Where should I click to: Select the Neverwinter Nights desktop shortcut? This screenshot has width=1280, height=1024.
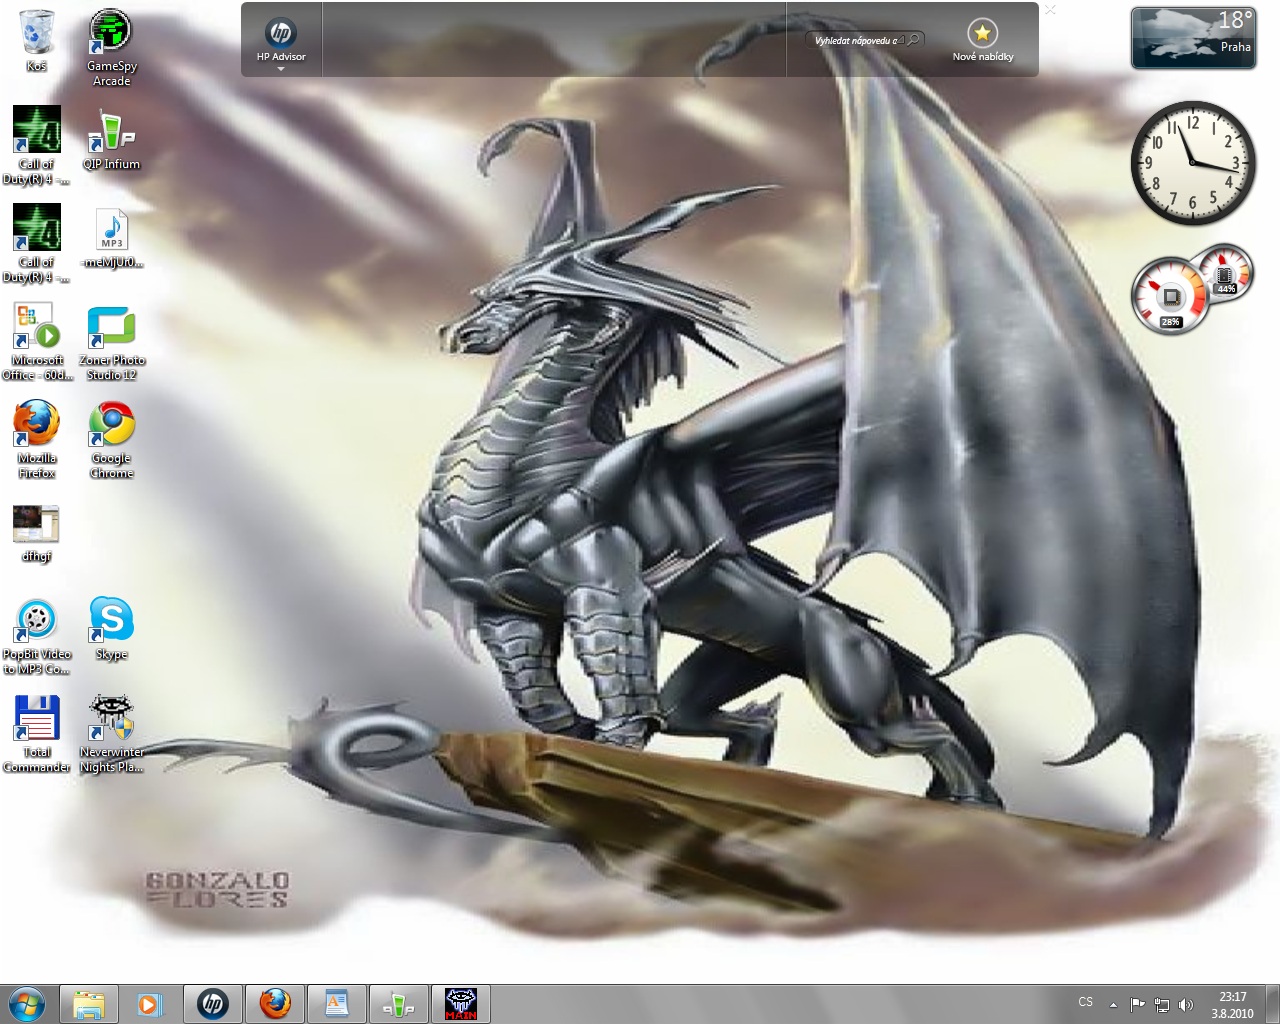coord(111,718)
